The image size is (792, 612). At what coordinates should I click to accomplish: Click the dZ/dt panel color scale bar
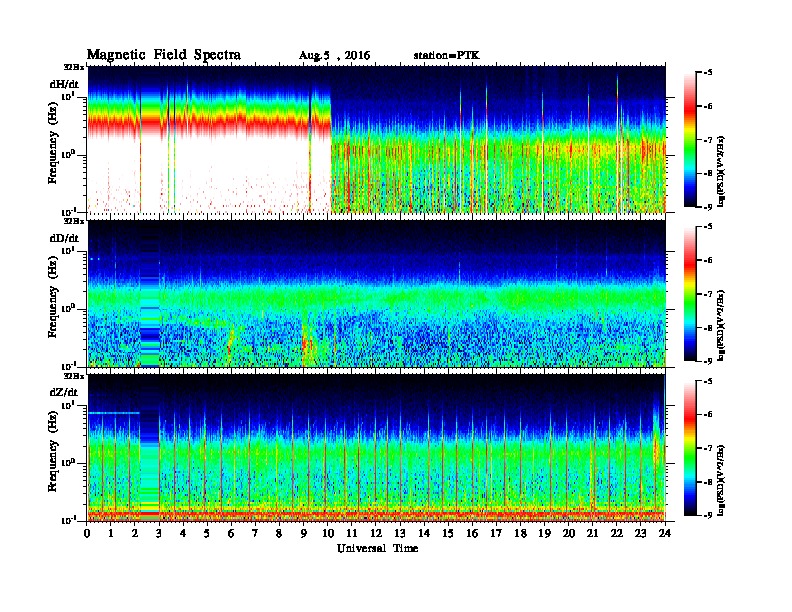(x=689, y=448)
